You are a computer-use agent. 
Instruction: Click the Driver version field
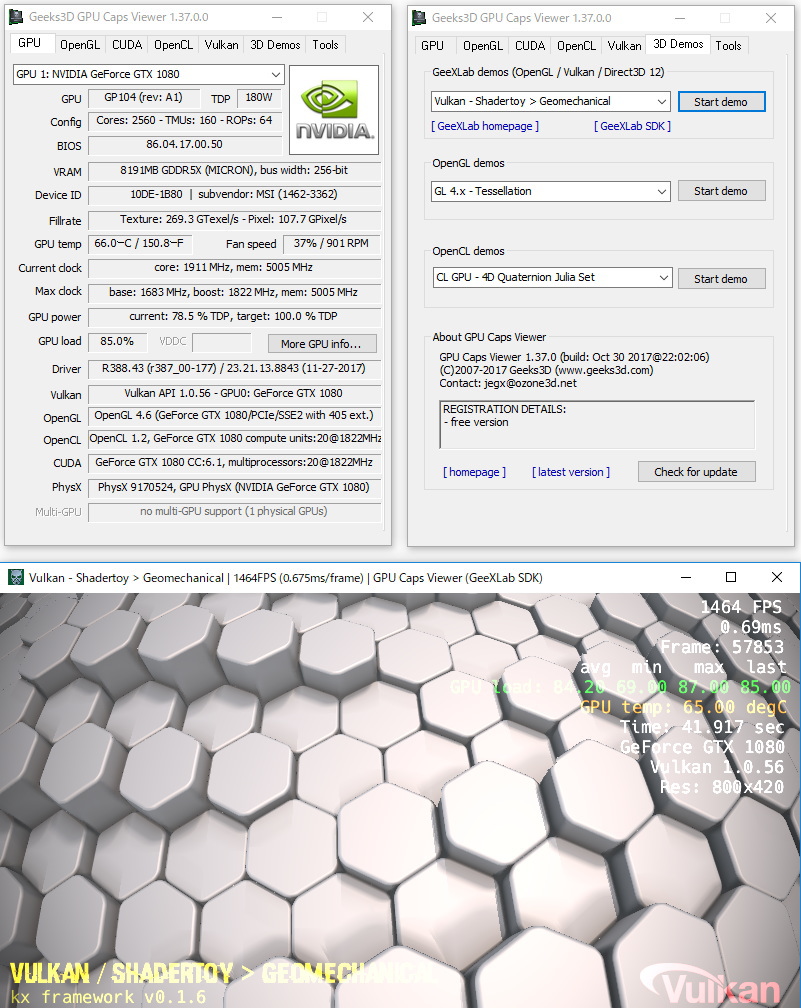point(234,369)
